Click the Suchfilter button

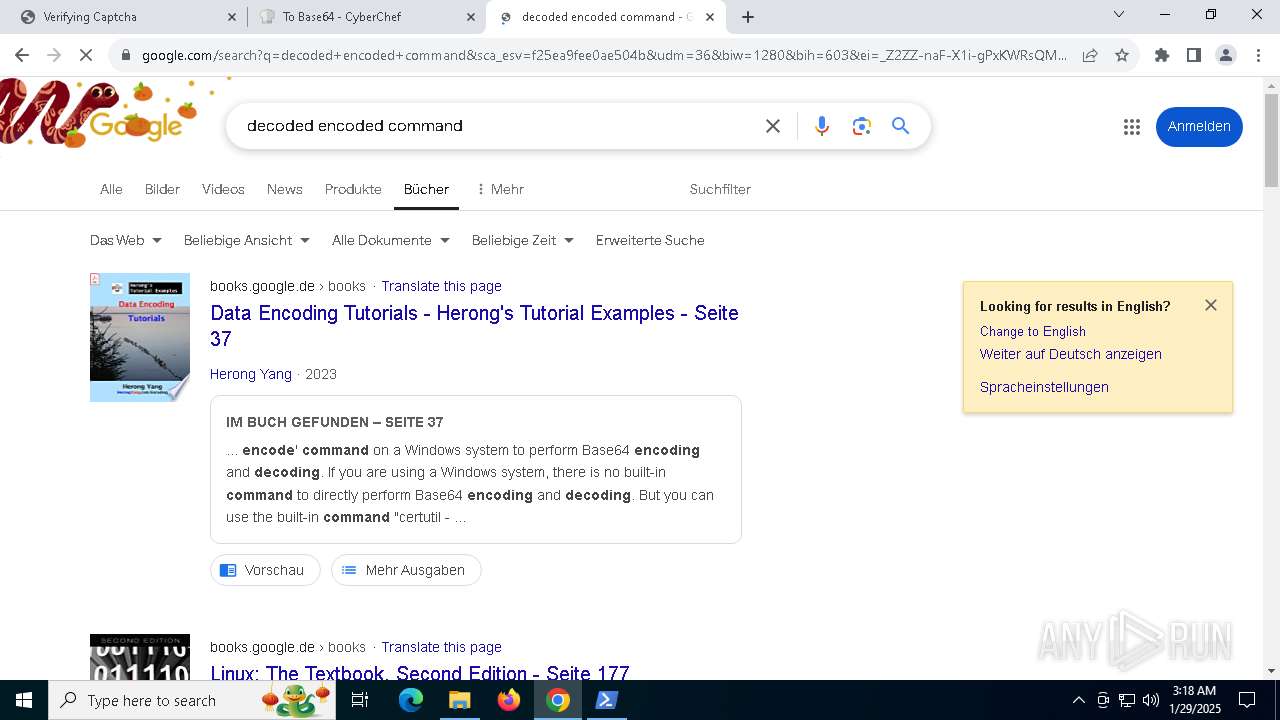click(x=720, y=189)
